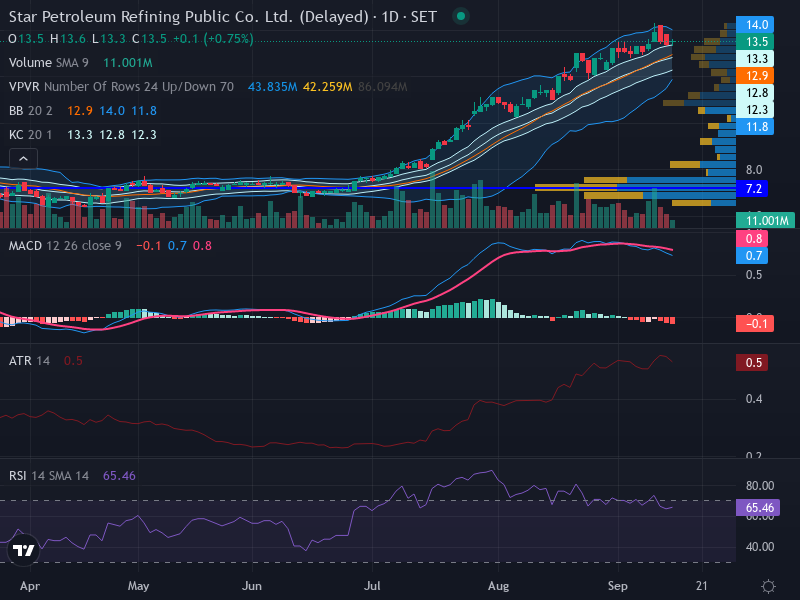Click the 11.001M volume tag
800x600 pixels.
pos(765,220)
